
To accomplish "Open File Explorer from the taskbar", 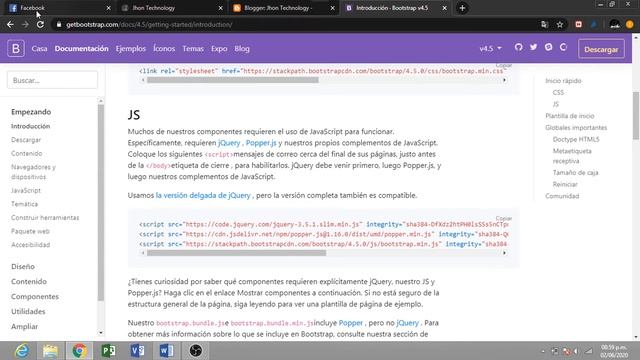I will (50, 351).
